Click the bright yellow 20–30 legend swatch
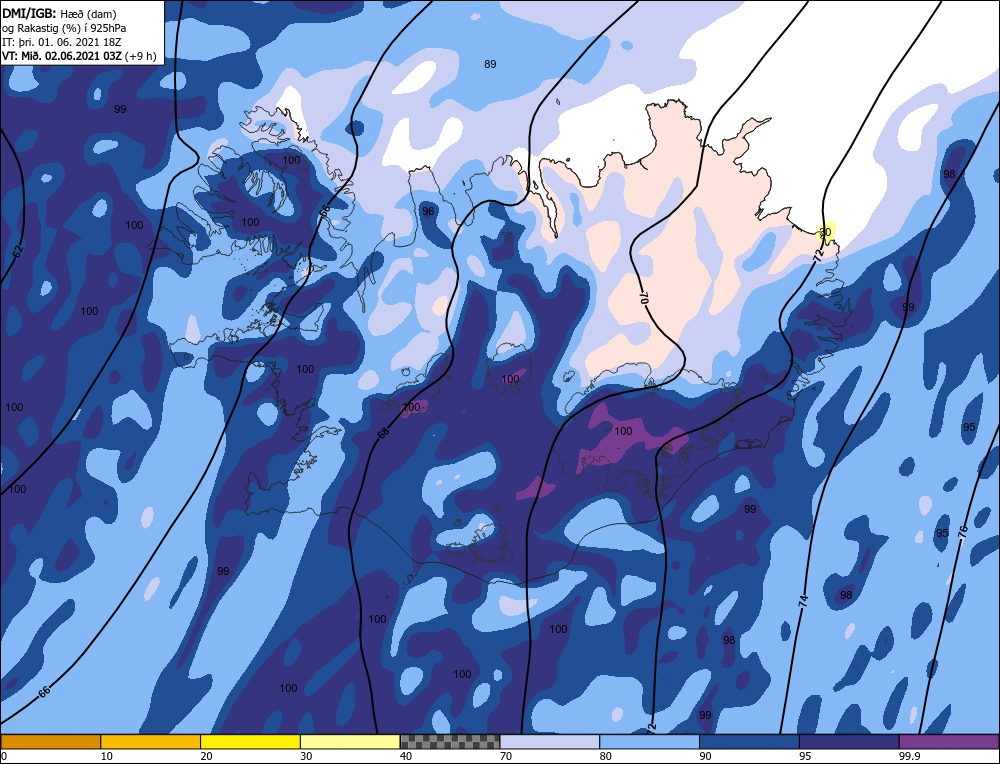The width and height of the screenshot is (1000, 764). point(250,741)
